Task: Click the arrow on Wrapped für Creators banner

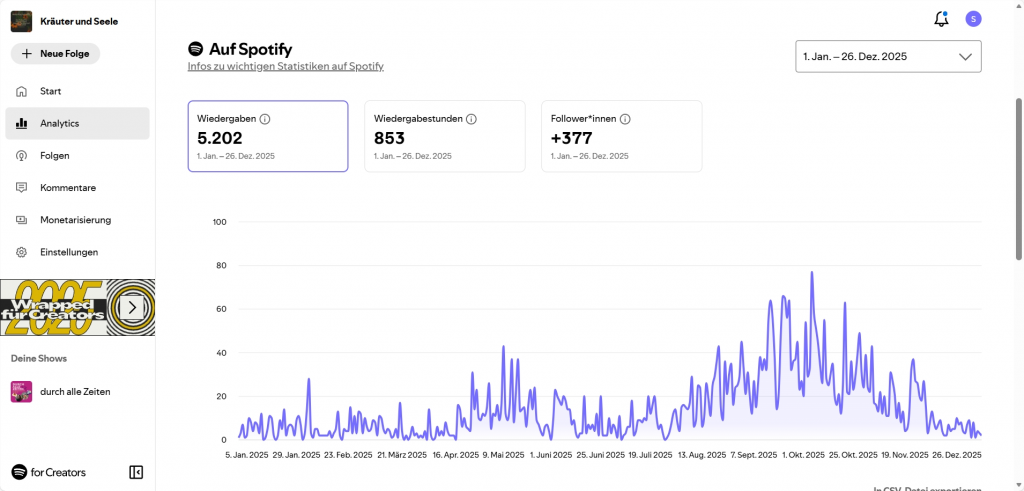Action: (x=130, y=307)
